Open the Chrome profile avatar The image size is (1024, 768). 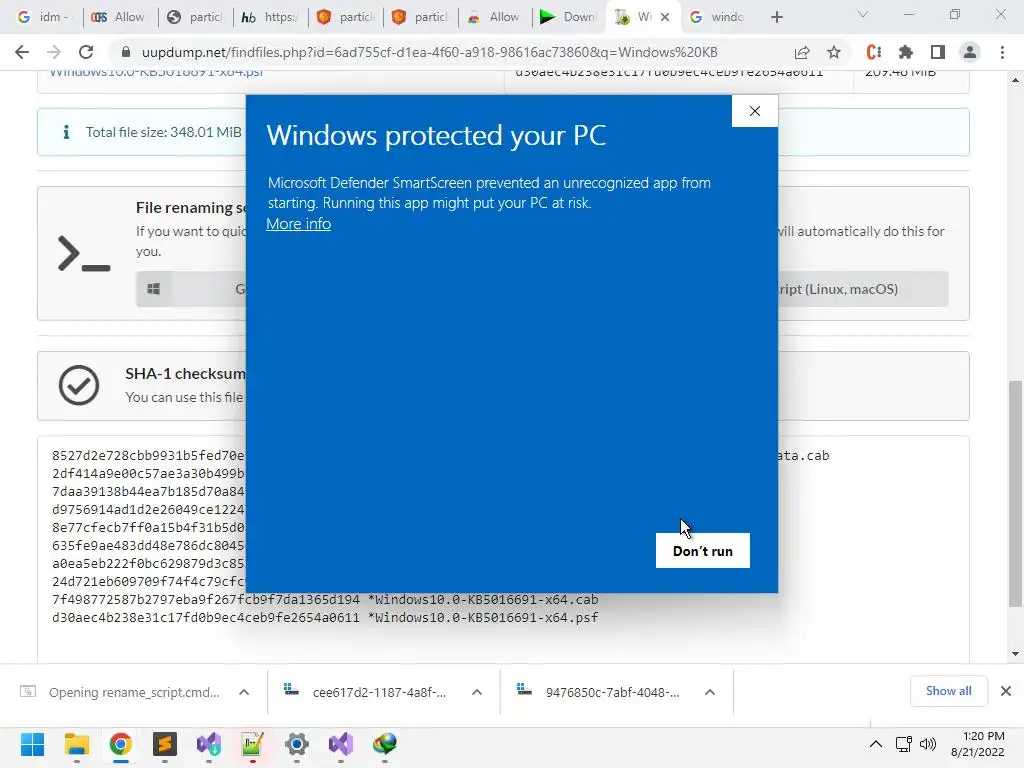pos(970,52)
